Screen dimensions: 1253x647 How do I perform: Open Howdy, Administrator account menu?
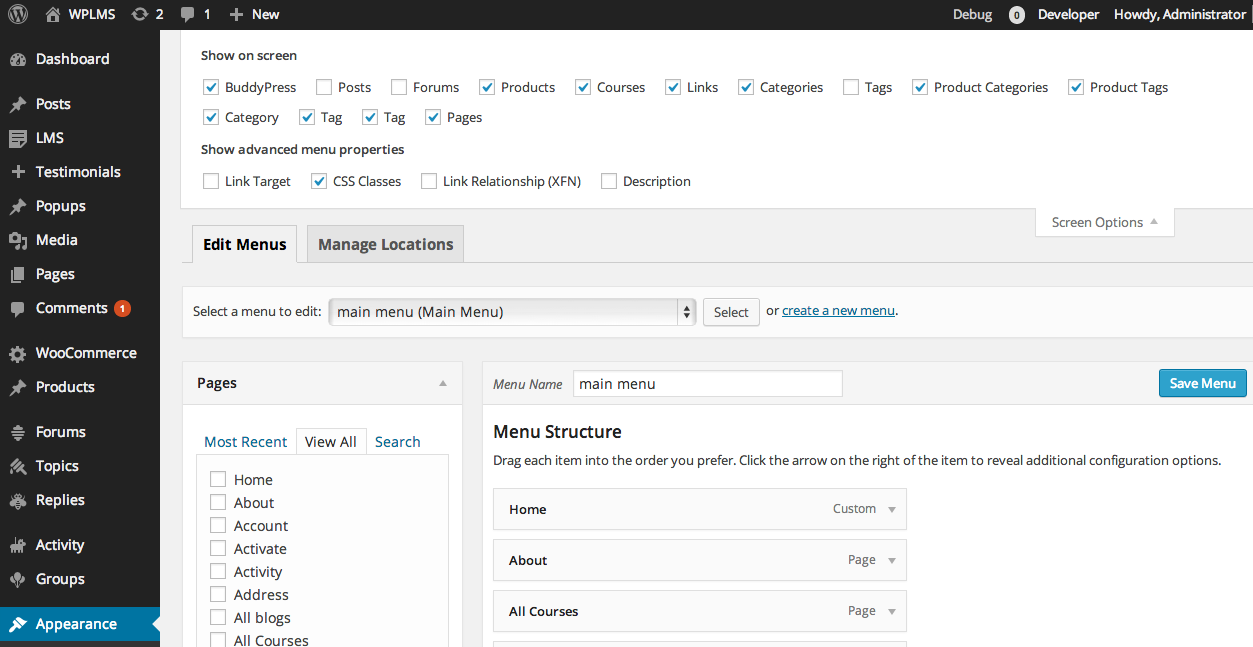coord(1181,14)
